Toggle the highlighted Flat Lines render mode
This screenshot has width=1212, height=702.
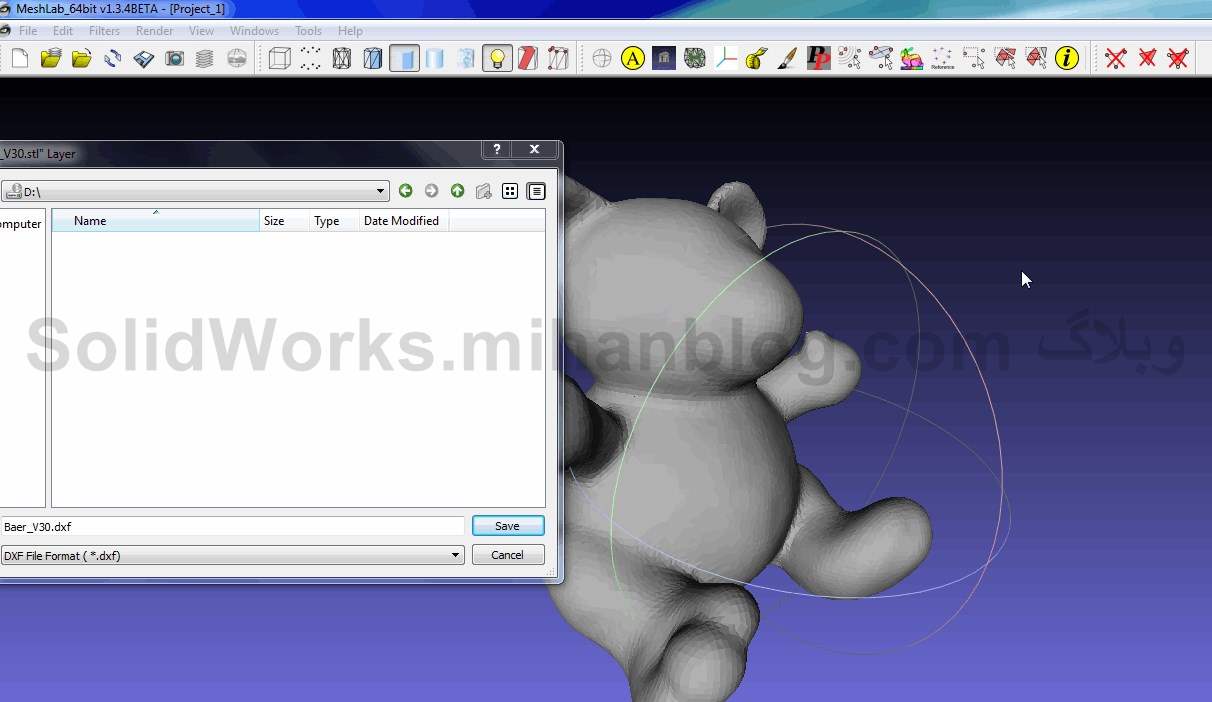[x=404, y=59]
